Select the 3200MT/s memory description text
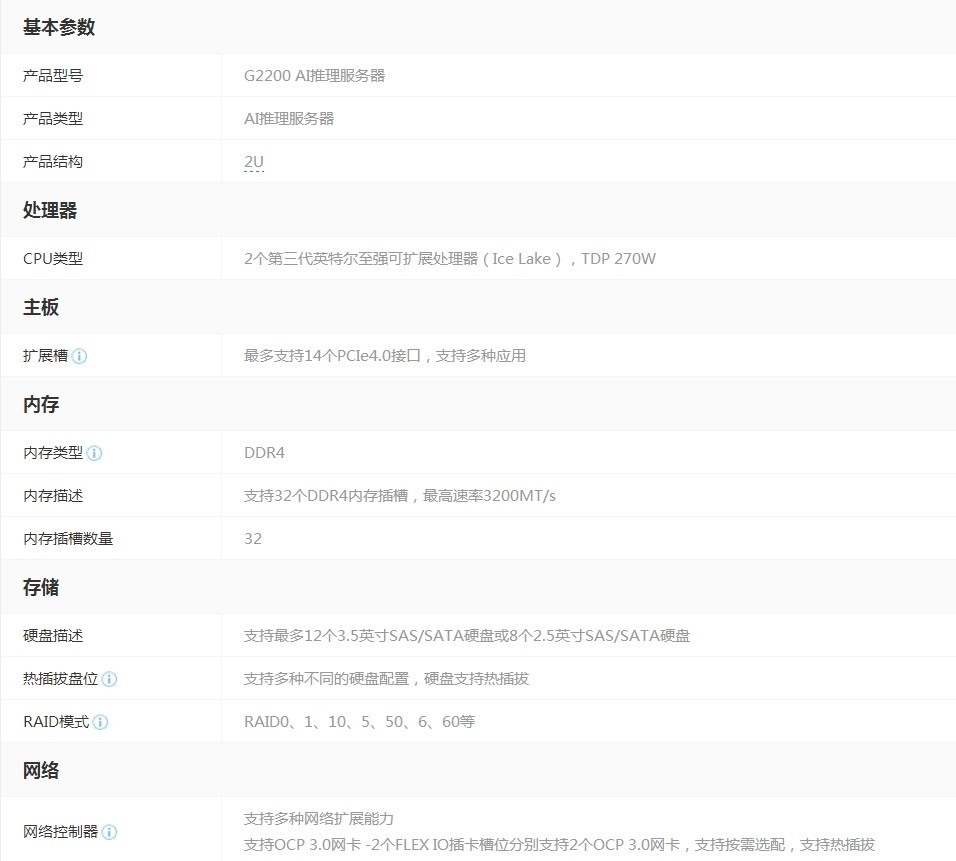Screen dimensions: 956x861 (x=399, y=496)
